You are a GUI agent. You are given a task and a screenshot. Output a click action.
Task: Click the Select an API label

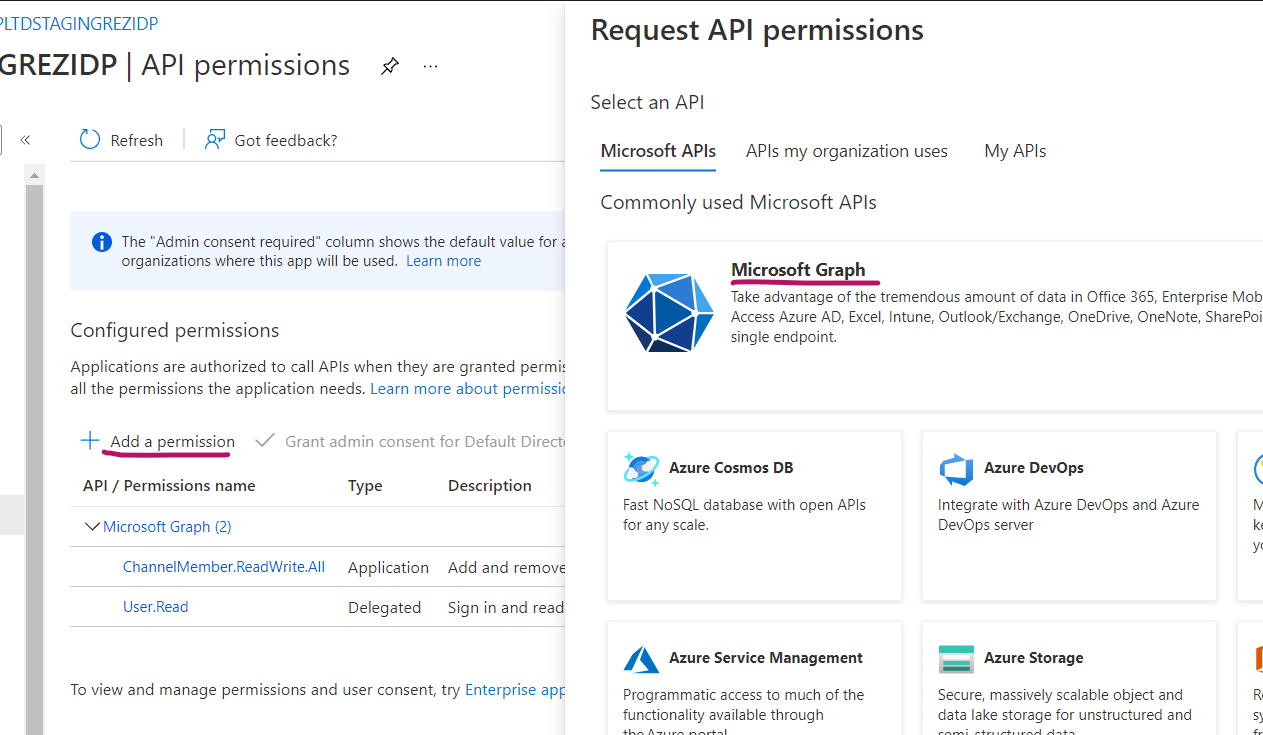647,102
